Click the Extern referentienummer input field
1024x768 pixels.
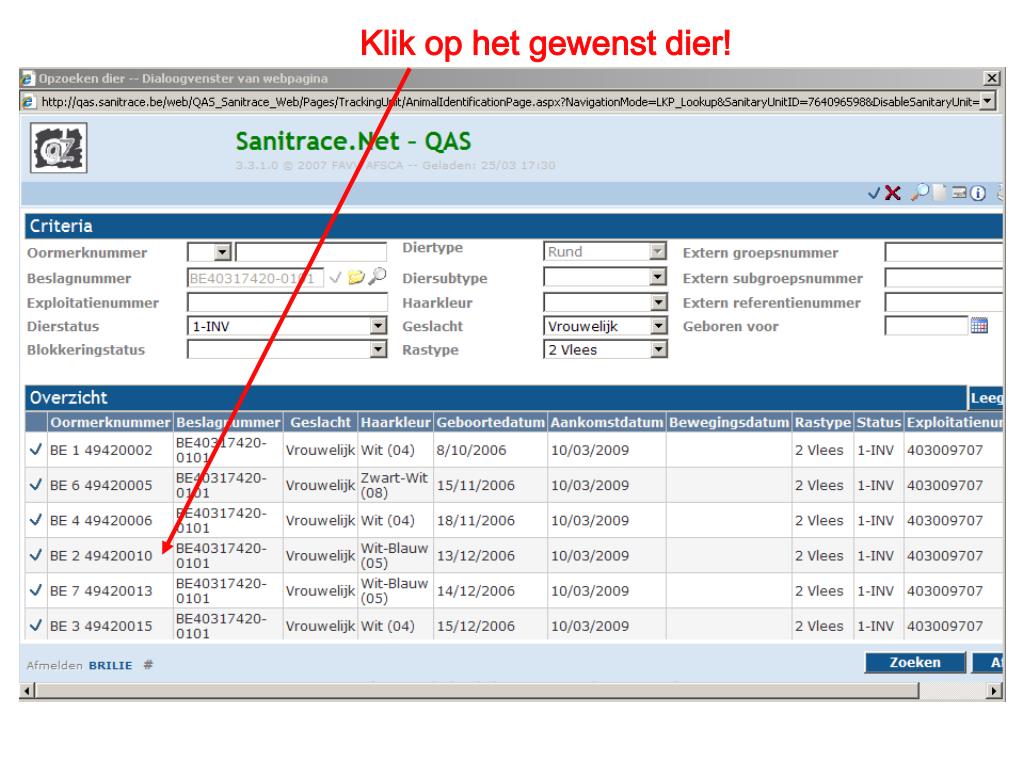pos(944,302)
